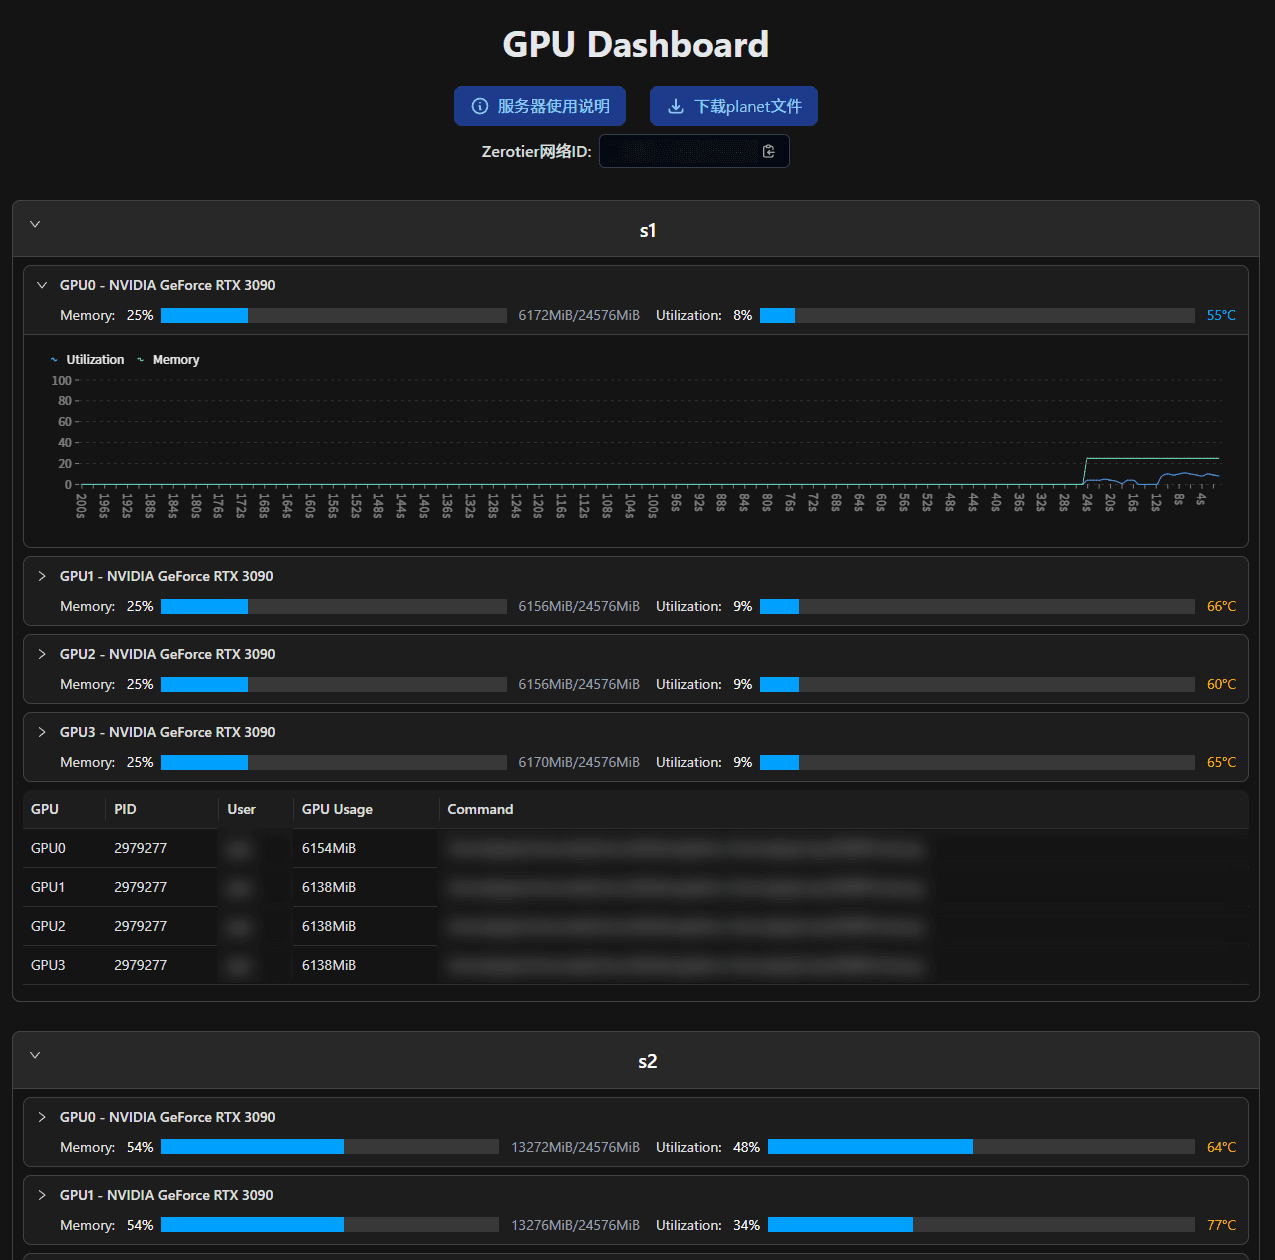Expand s1 GPU3 details
The height and width of the screenshot is (1260, 1275).
pyautogui.click(x=42, y=732)
